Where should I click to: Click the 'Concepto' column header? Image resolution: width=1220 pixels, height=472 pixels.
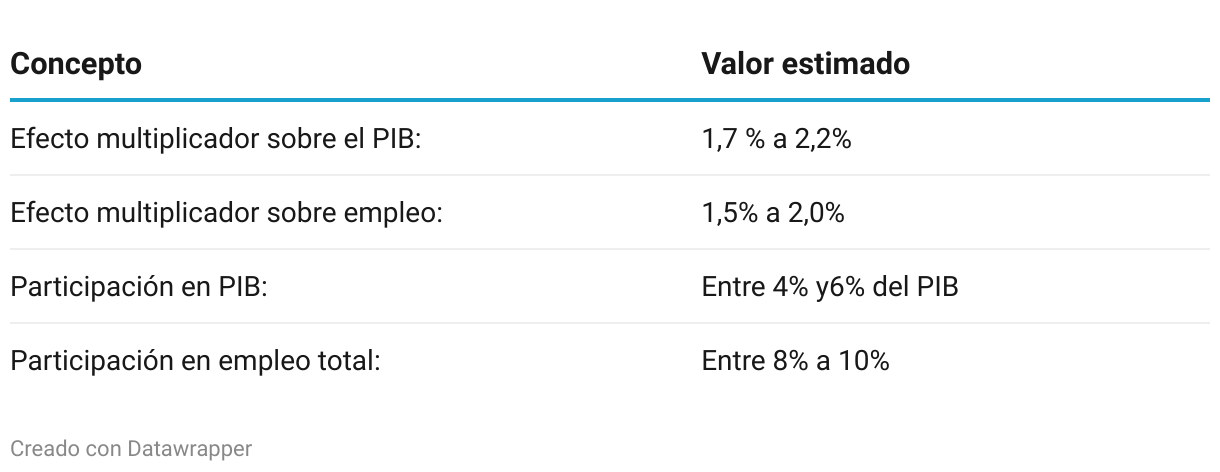pyautogui.click(x=76, y=65)
